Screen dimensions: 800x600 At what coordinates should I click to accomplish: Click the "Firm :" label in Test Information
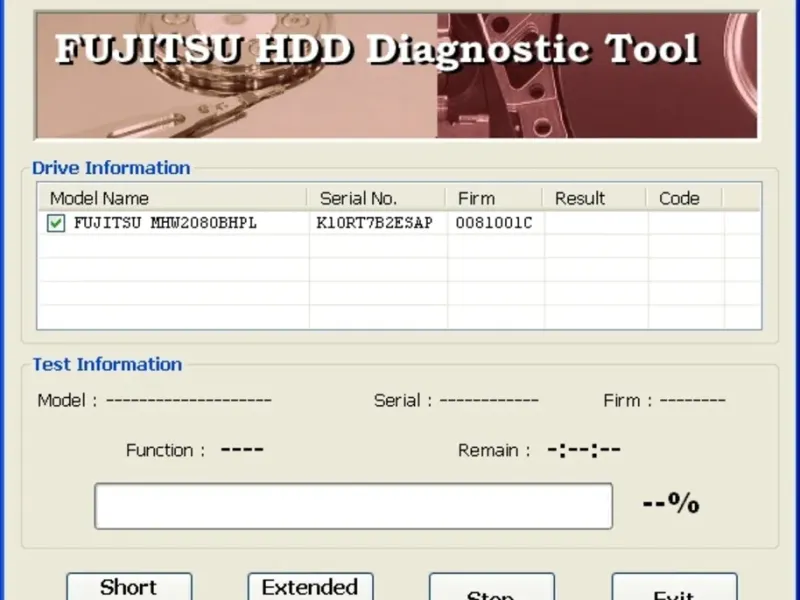tap(628, 401)
